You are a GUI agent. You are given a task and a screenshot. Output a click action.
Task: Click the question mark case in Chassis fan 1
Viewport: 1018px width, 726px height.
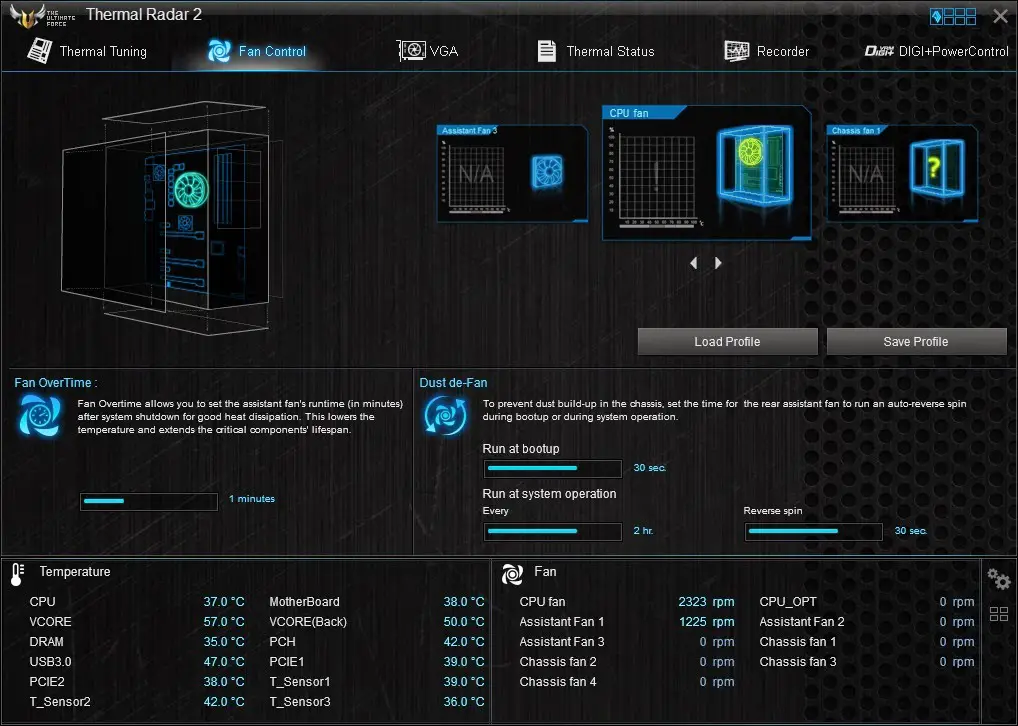937,168
